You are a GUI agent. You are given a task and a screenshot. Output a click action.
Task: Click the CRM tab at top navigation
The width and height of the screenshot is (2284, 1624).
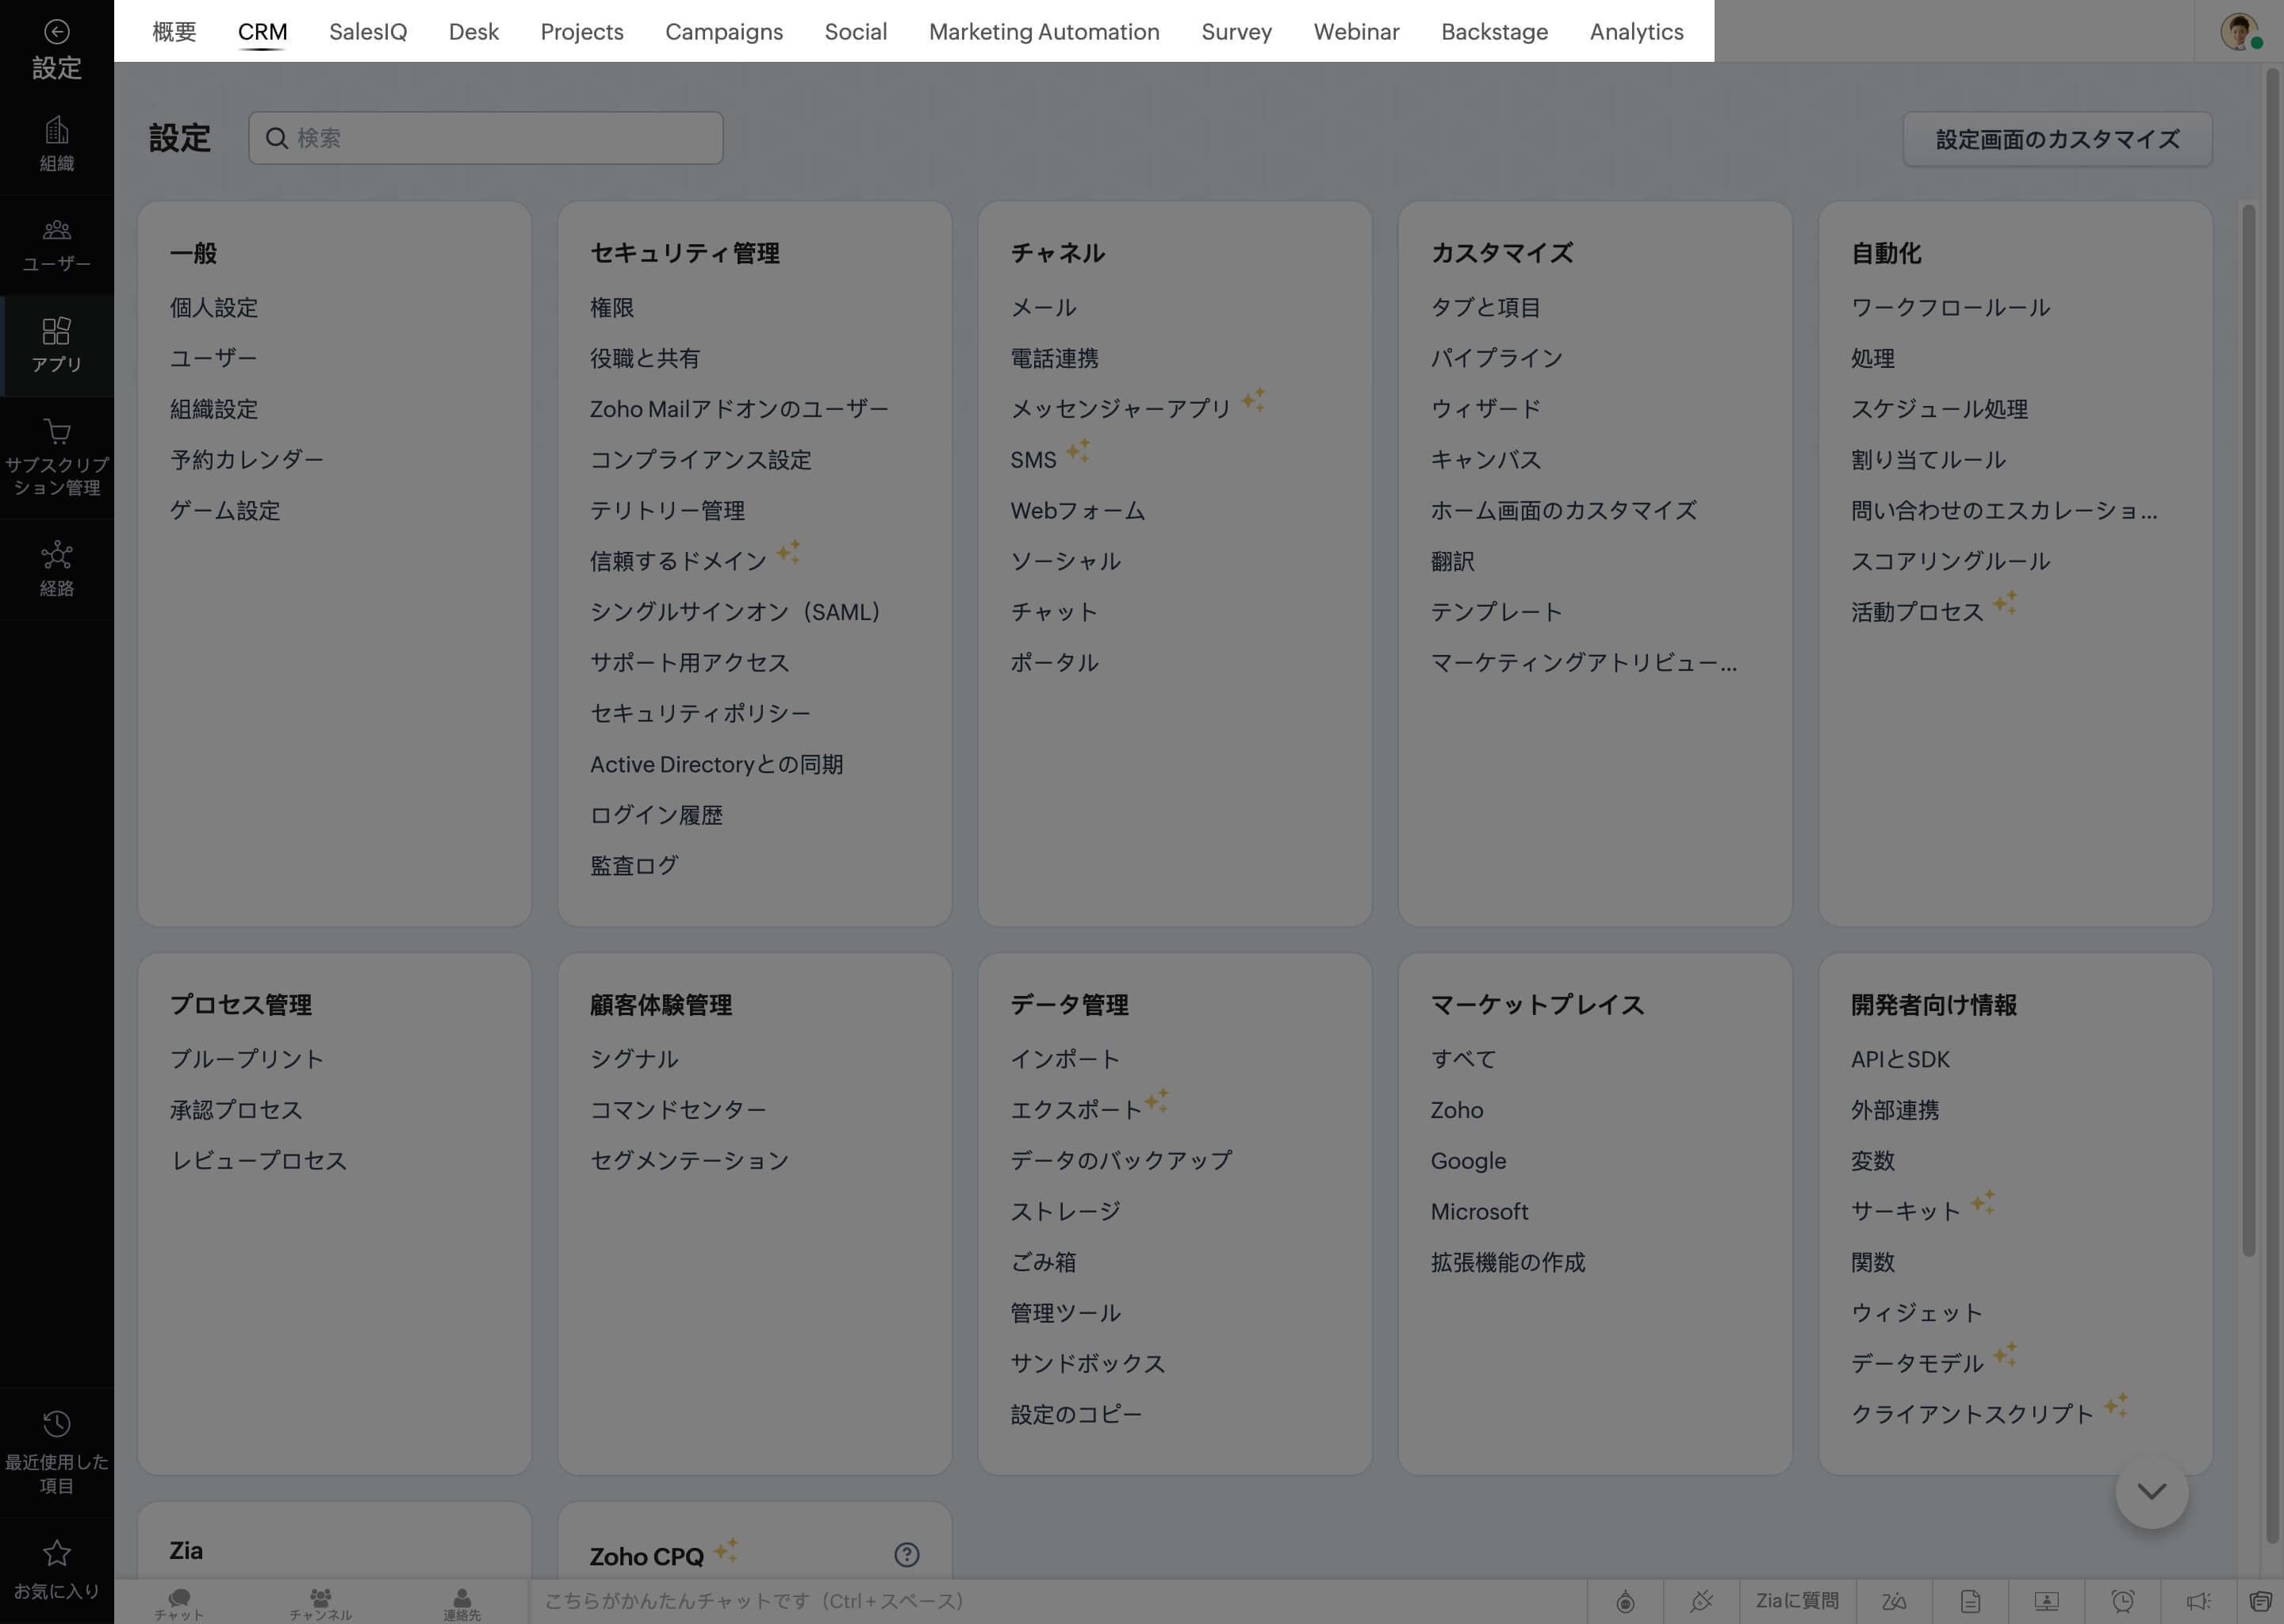tap(262, 33)
